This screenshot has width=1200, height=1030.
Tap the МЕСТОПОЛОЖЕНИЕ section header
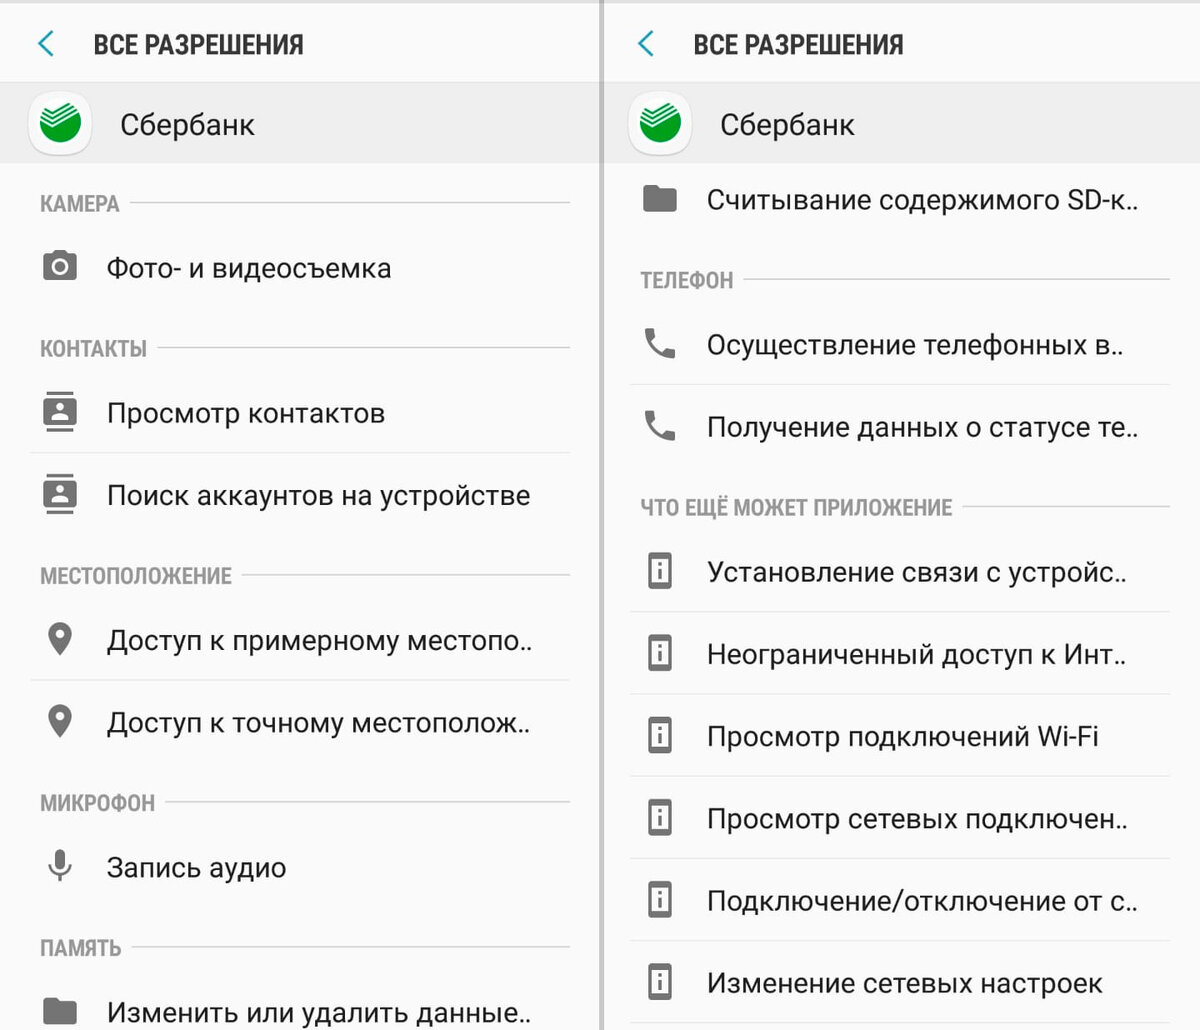(x=136, y=576)
